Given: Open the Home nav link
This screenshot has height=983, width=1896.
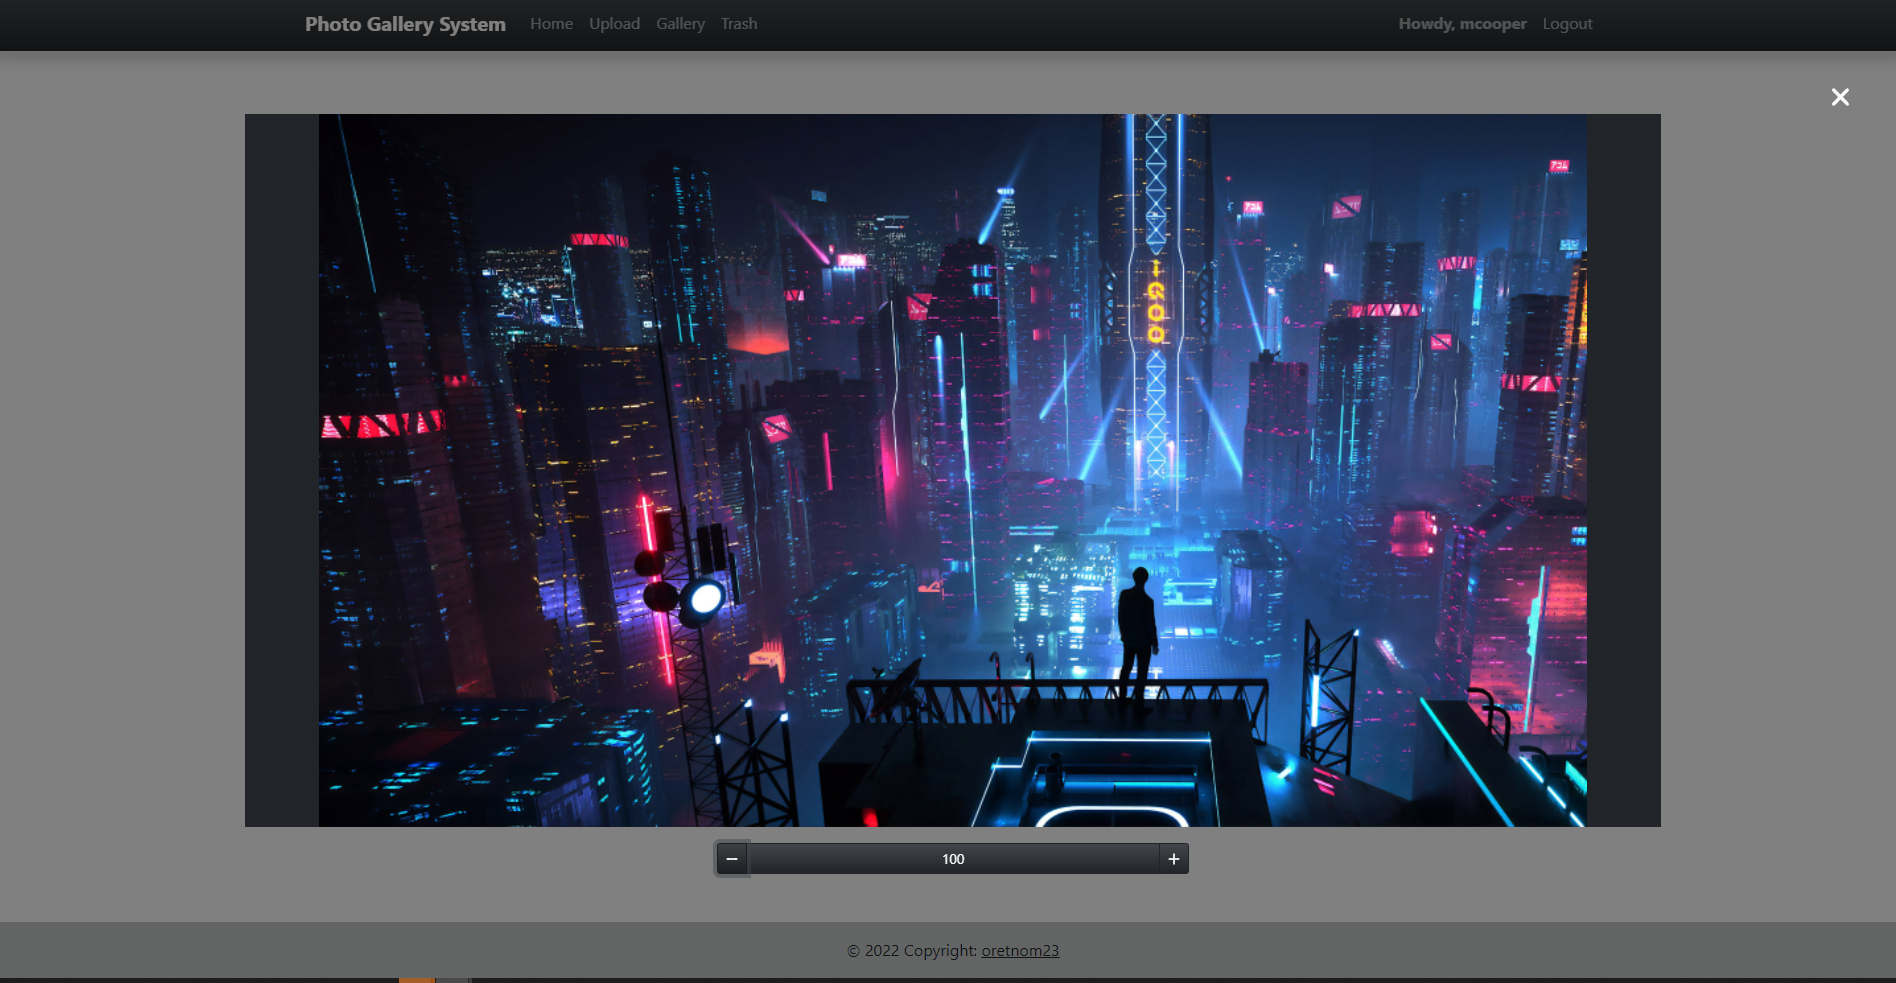Looking at the screenshot, I should pyautogui.click(x=551, y=24).
